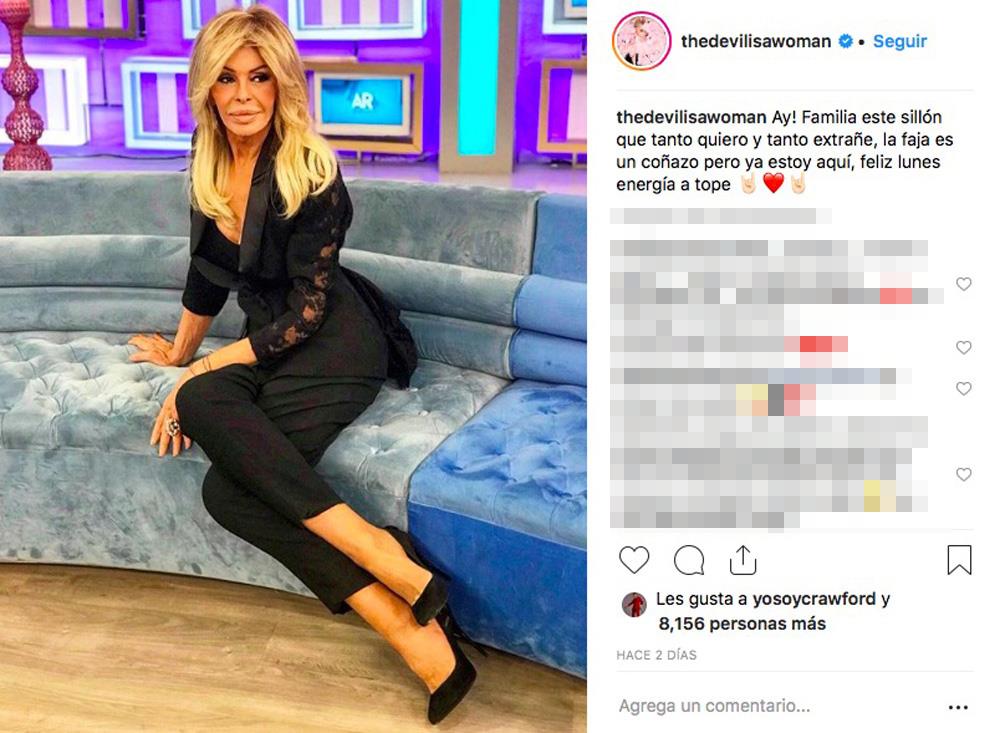Like the second blurred comment

tap(964, 347)
